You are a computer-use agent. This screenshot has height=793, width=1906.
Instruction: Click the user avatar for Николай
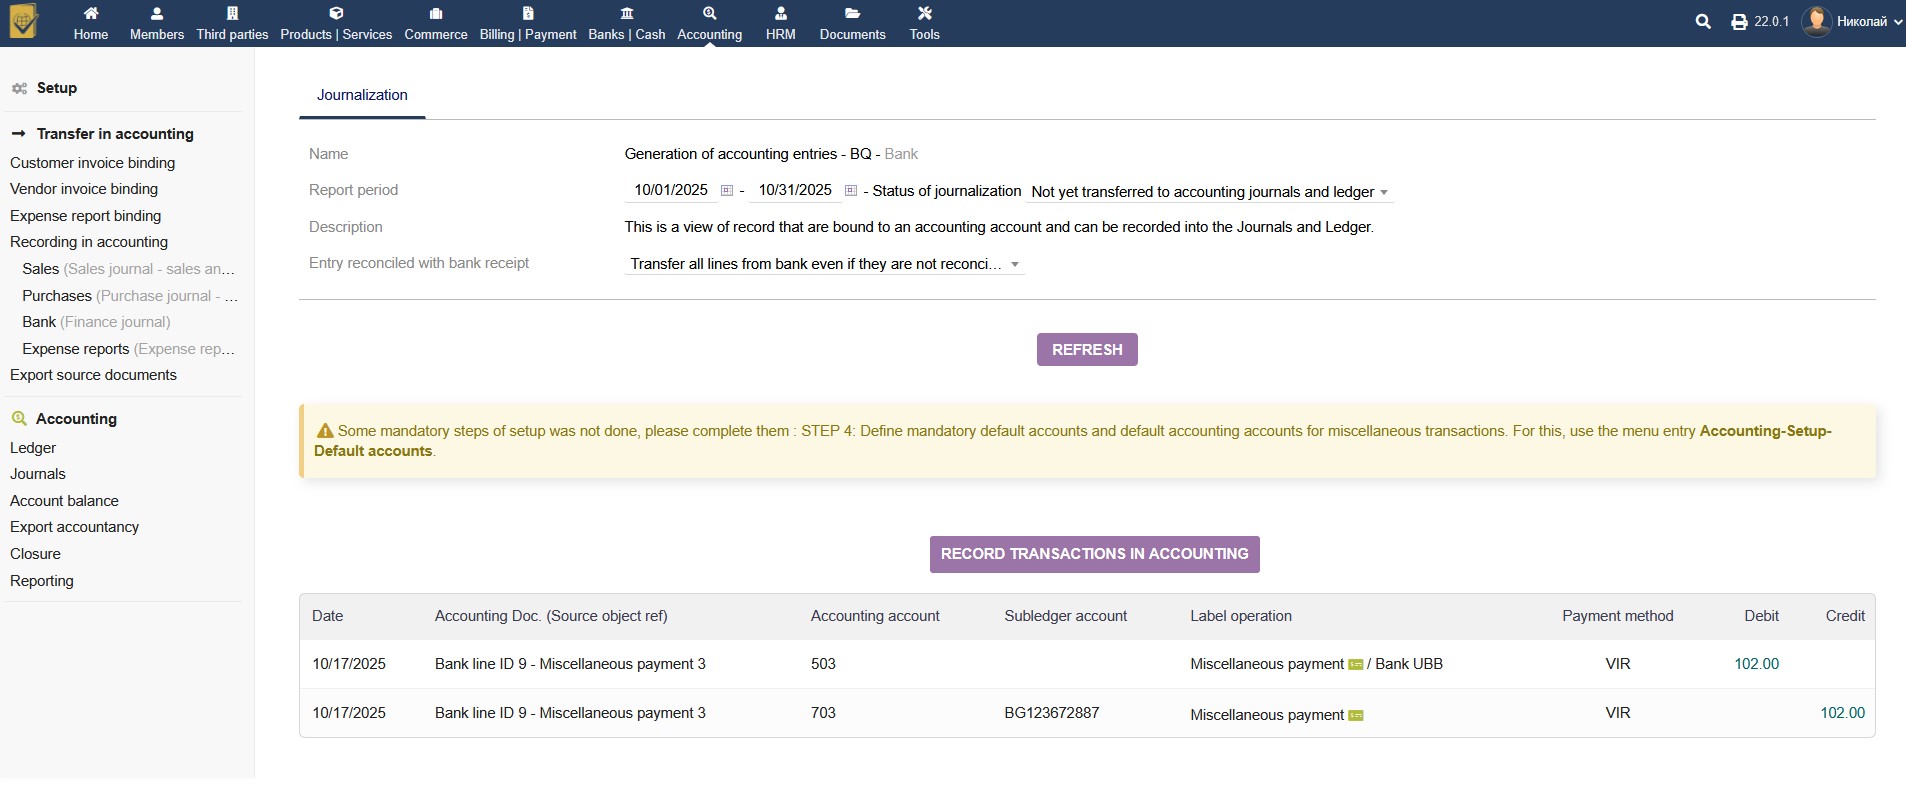click(x=1816, y=22)
